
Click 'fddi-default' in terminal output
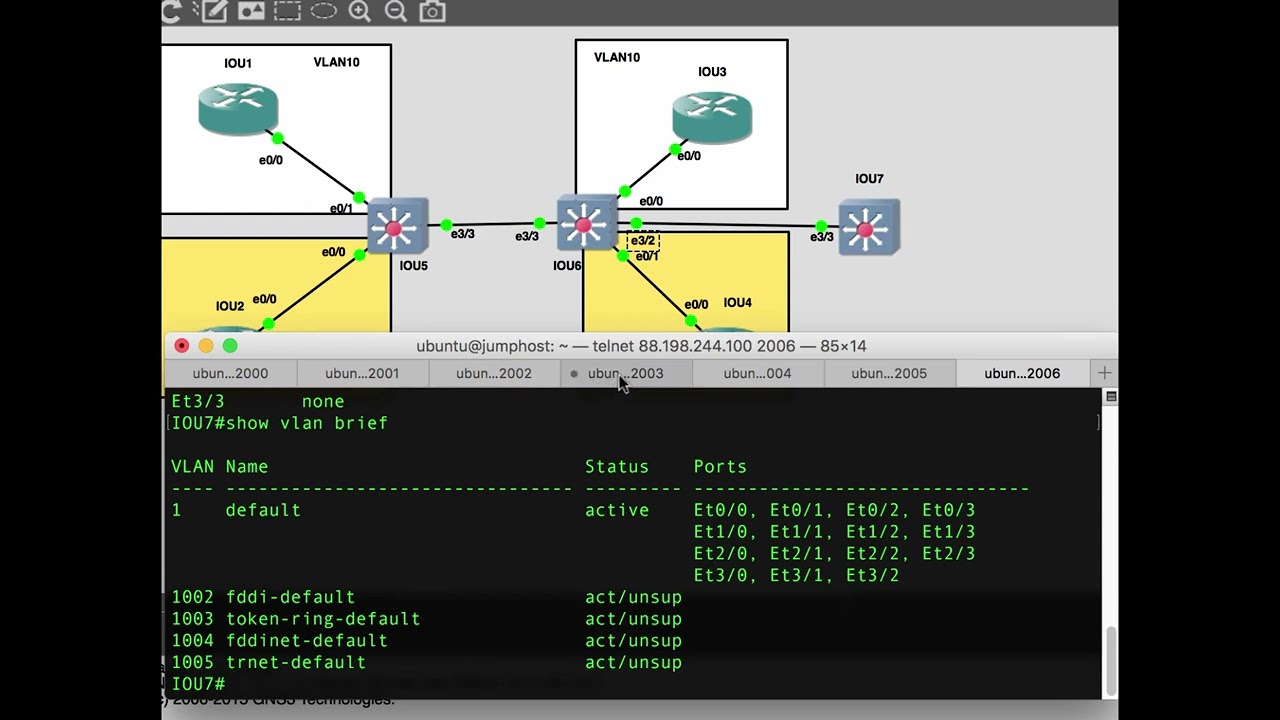pos(290,597)
